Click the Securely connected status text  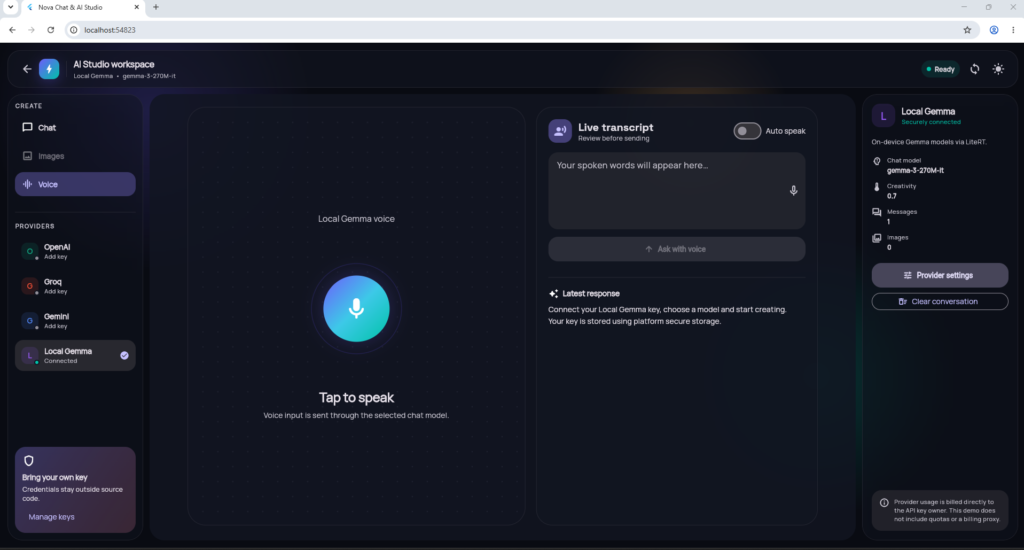pos(931,122)
